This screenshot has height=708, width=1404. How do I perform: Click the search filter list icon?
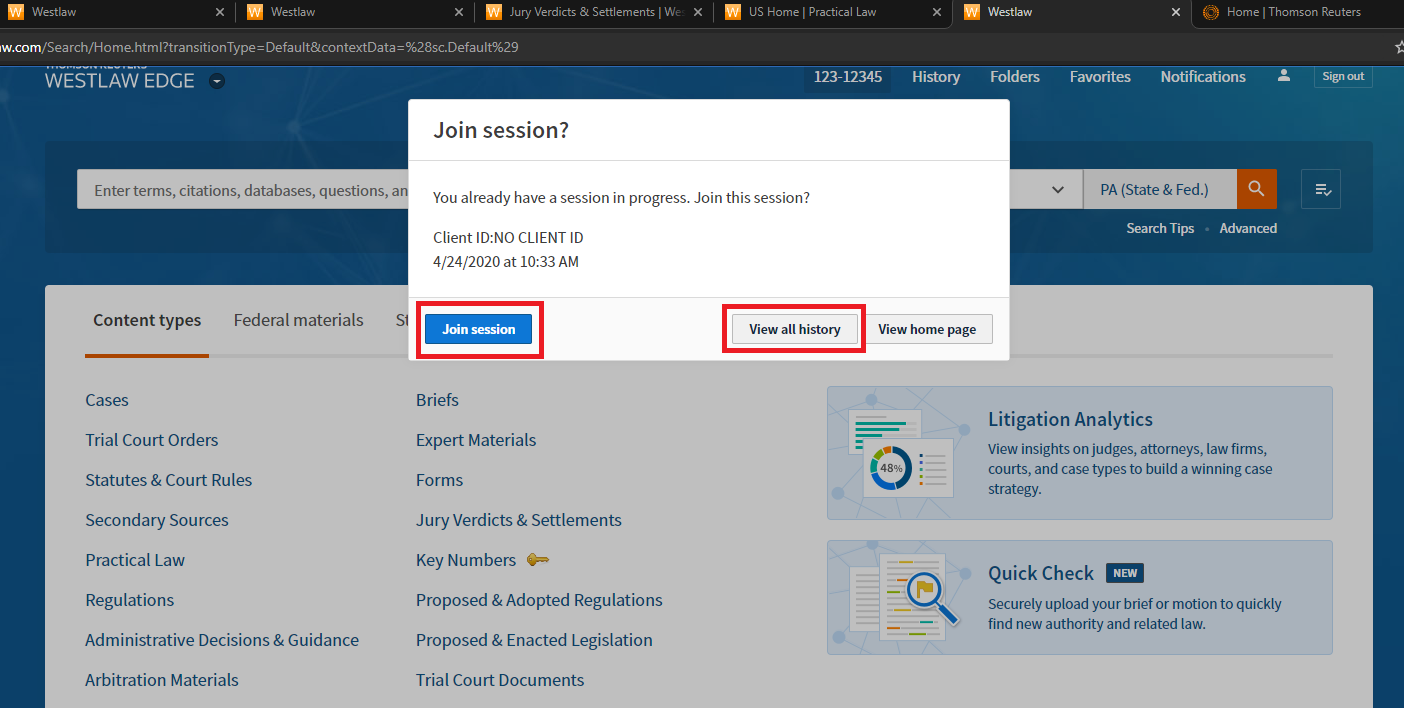[x=1321, y=189]
